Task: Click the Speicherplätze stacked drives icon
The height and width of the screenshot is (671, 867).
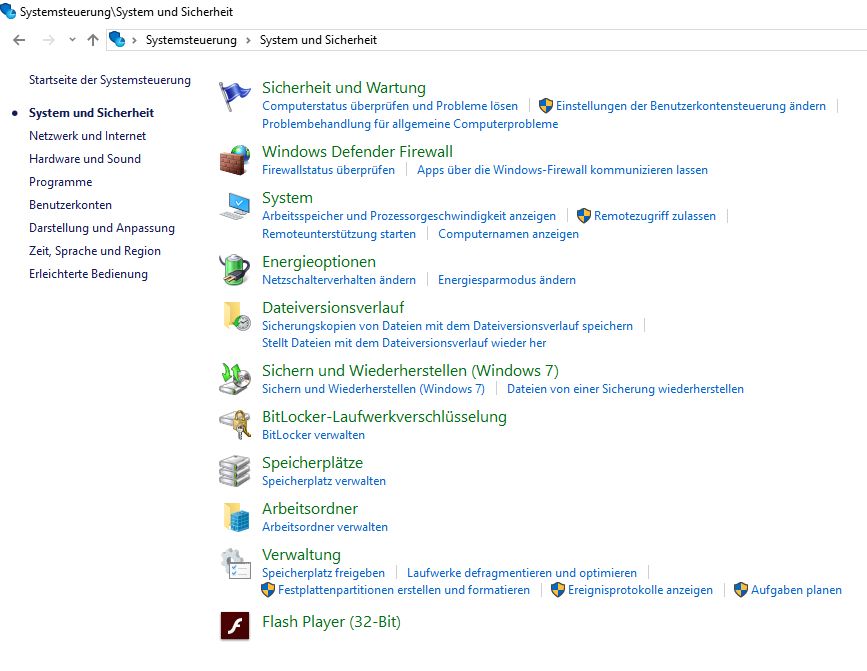Action: pyautogui.click(x=234, y=471)
